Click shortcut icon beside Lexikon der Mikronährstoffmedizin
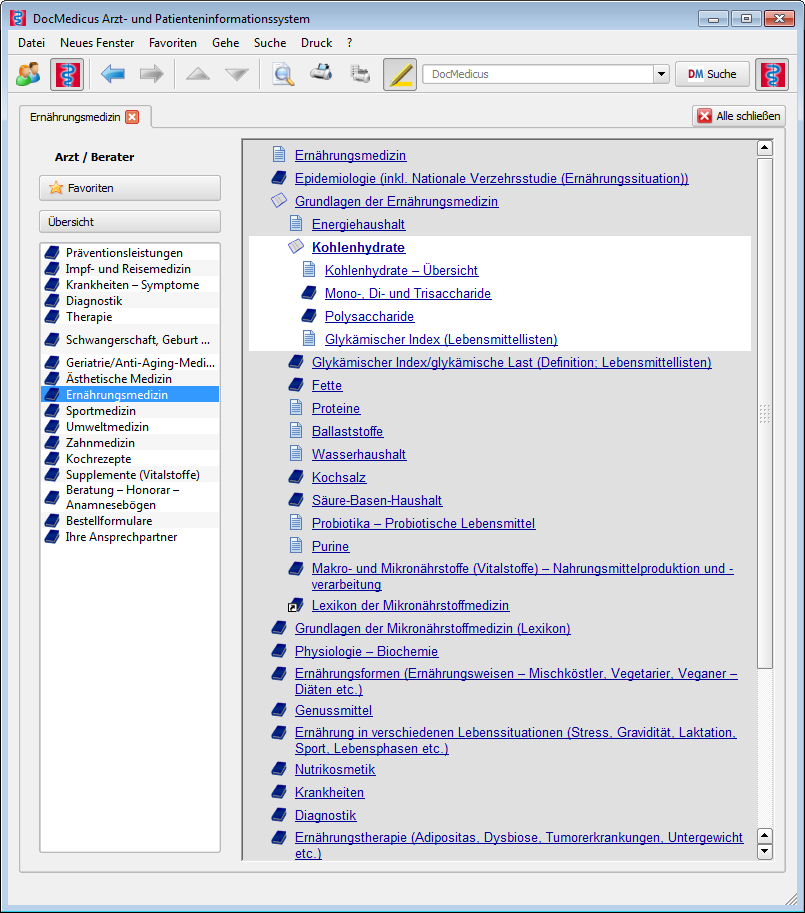 pos(296,605)
